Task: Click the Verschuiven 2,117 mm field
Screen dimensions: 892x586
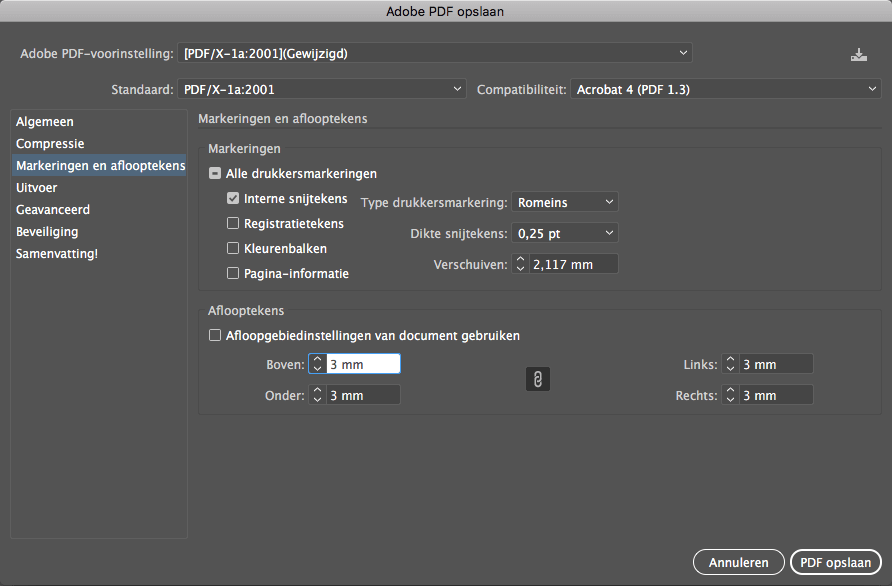Action: click(x=573, y=264)
